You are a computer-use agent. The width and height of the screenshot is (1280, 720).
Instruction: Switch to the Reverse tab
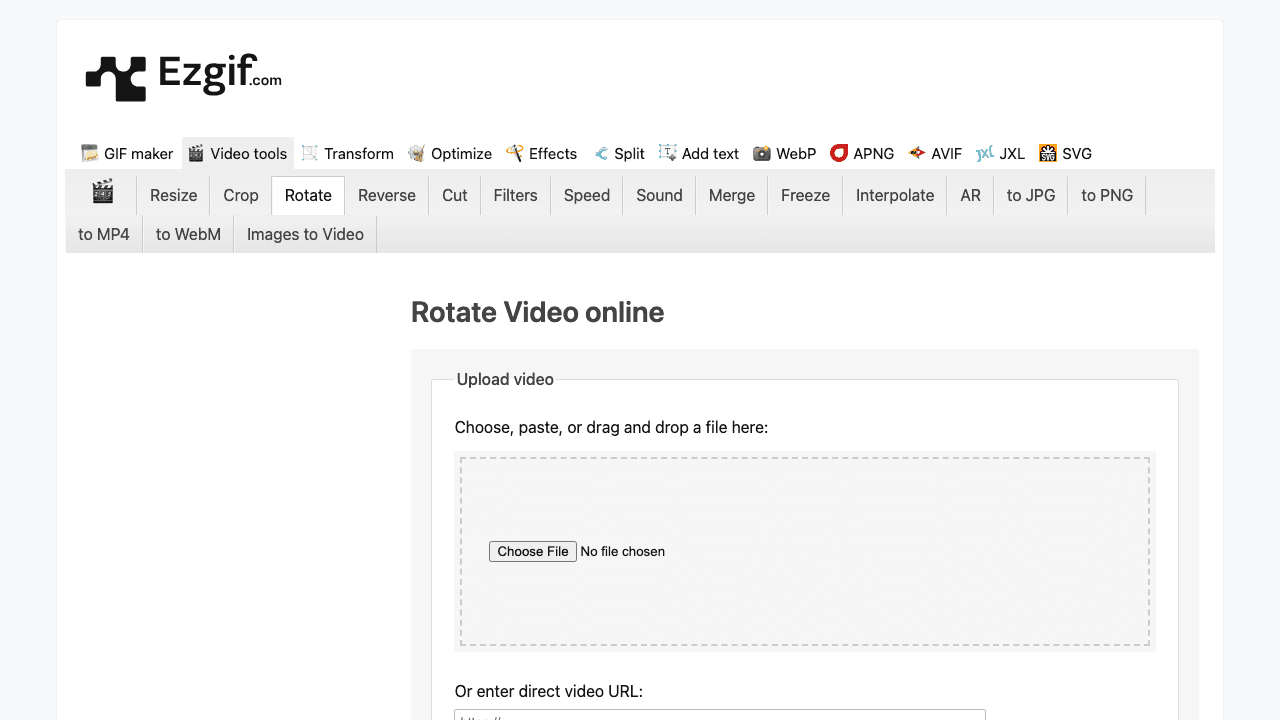click(x=387, y=195)
